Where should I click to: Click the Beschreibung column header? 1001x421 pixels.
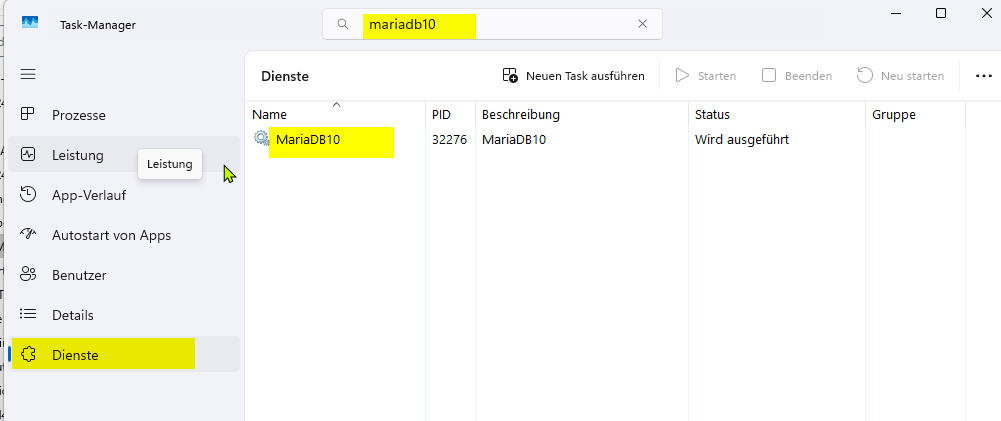(x=582, y=114)
